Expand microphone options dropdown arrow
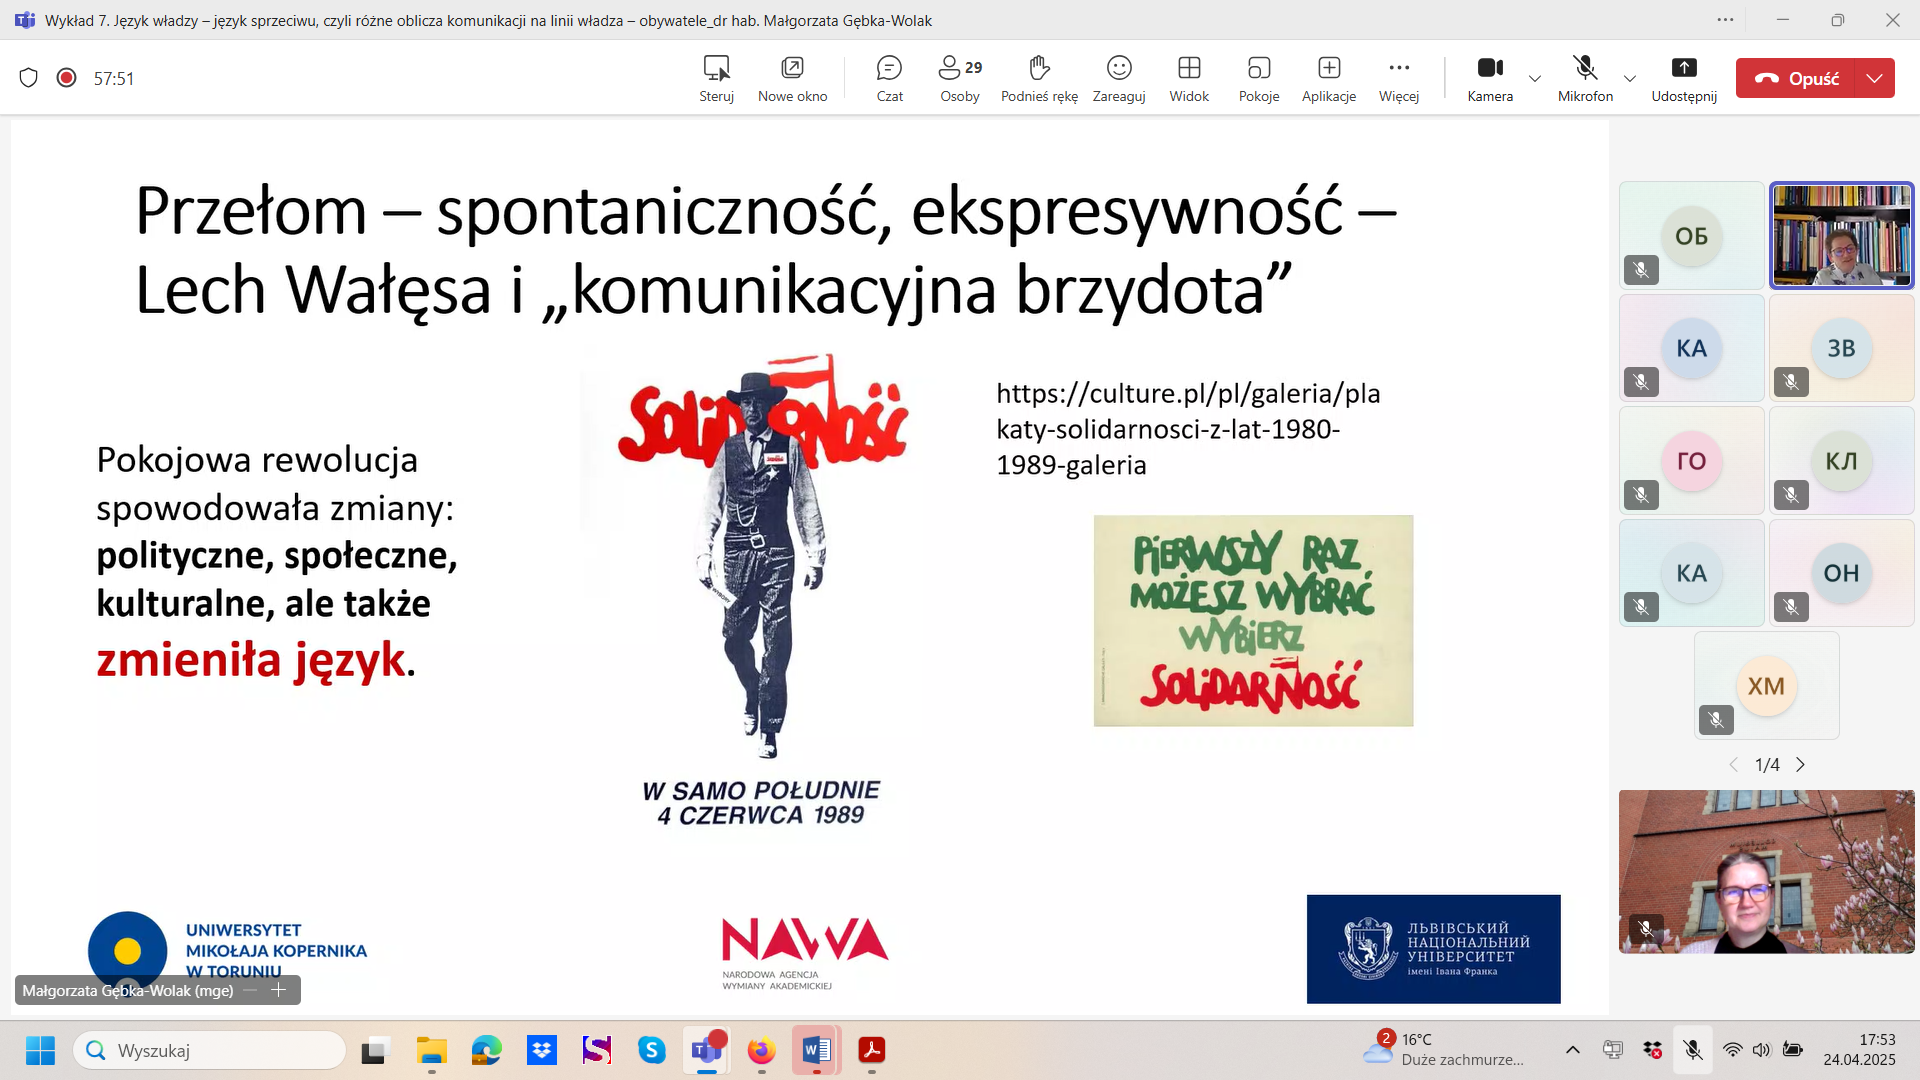Image resolution: width=1920 pixels, height=1080 pixels. coord(1629,78)
